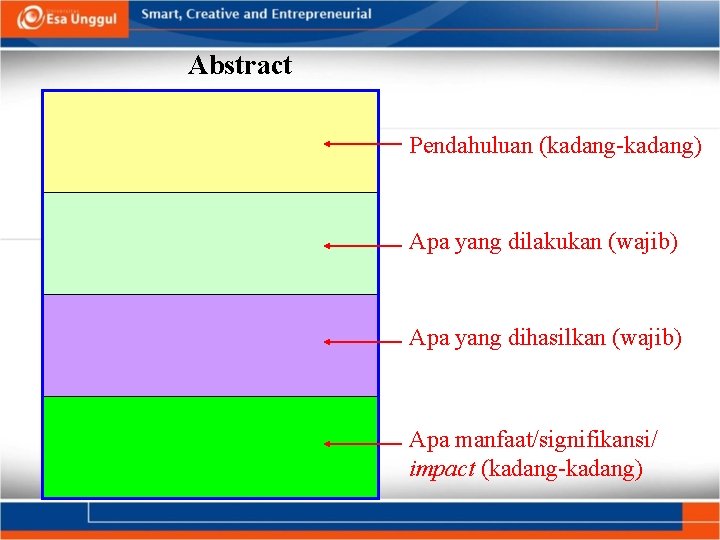Image resolution: width=720 pixels, height=540 pixels.
Task: Click the light green 'dilakukan' section block
Action: (x=210, y=243)
